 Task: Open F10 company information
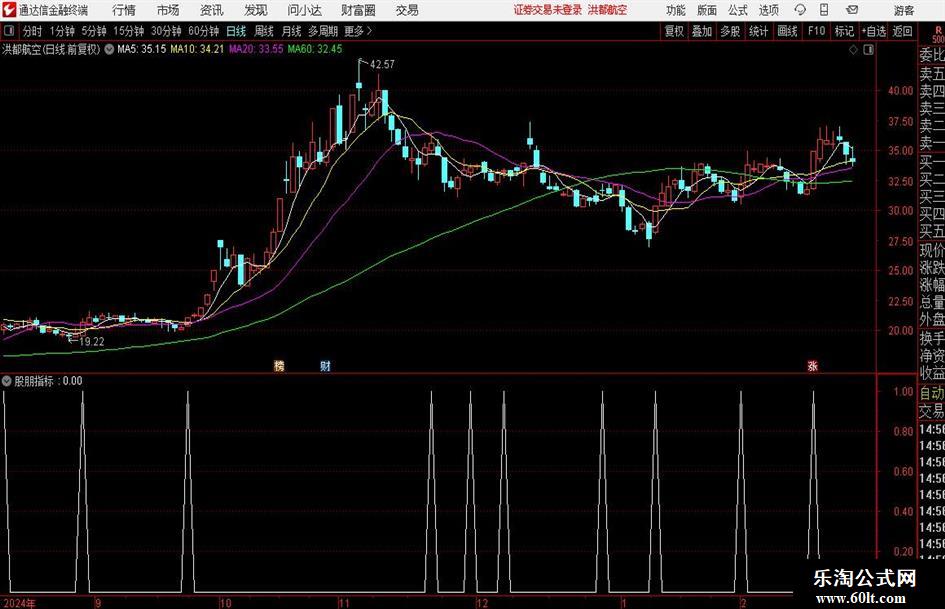(x=817, y=31)
